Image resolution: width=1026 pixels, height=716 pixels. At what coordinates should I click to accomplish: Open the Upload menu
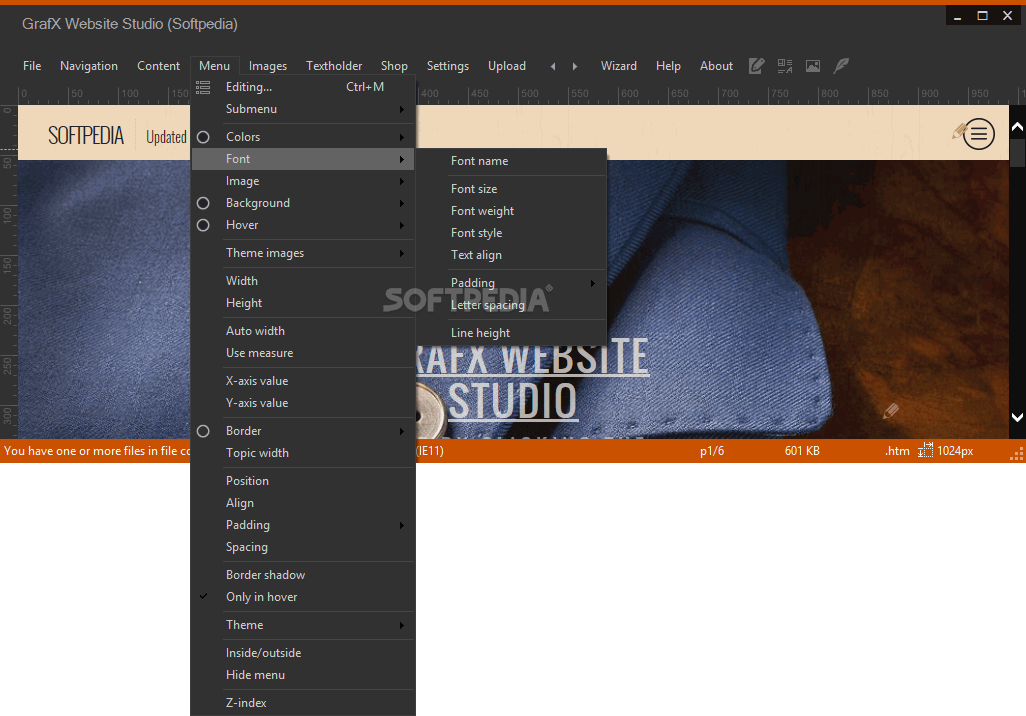[x=506, y=65]
